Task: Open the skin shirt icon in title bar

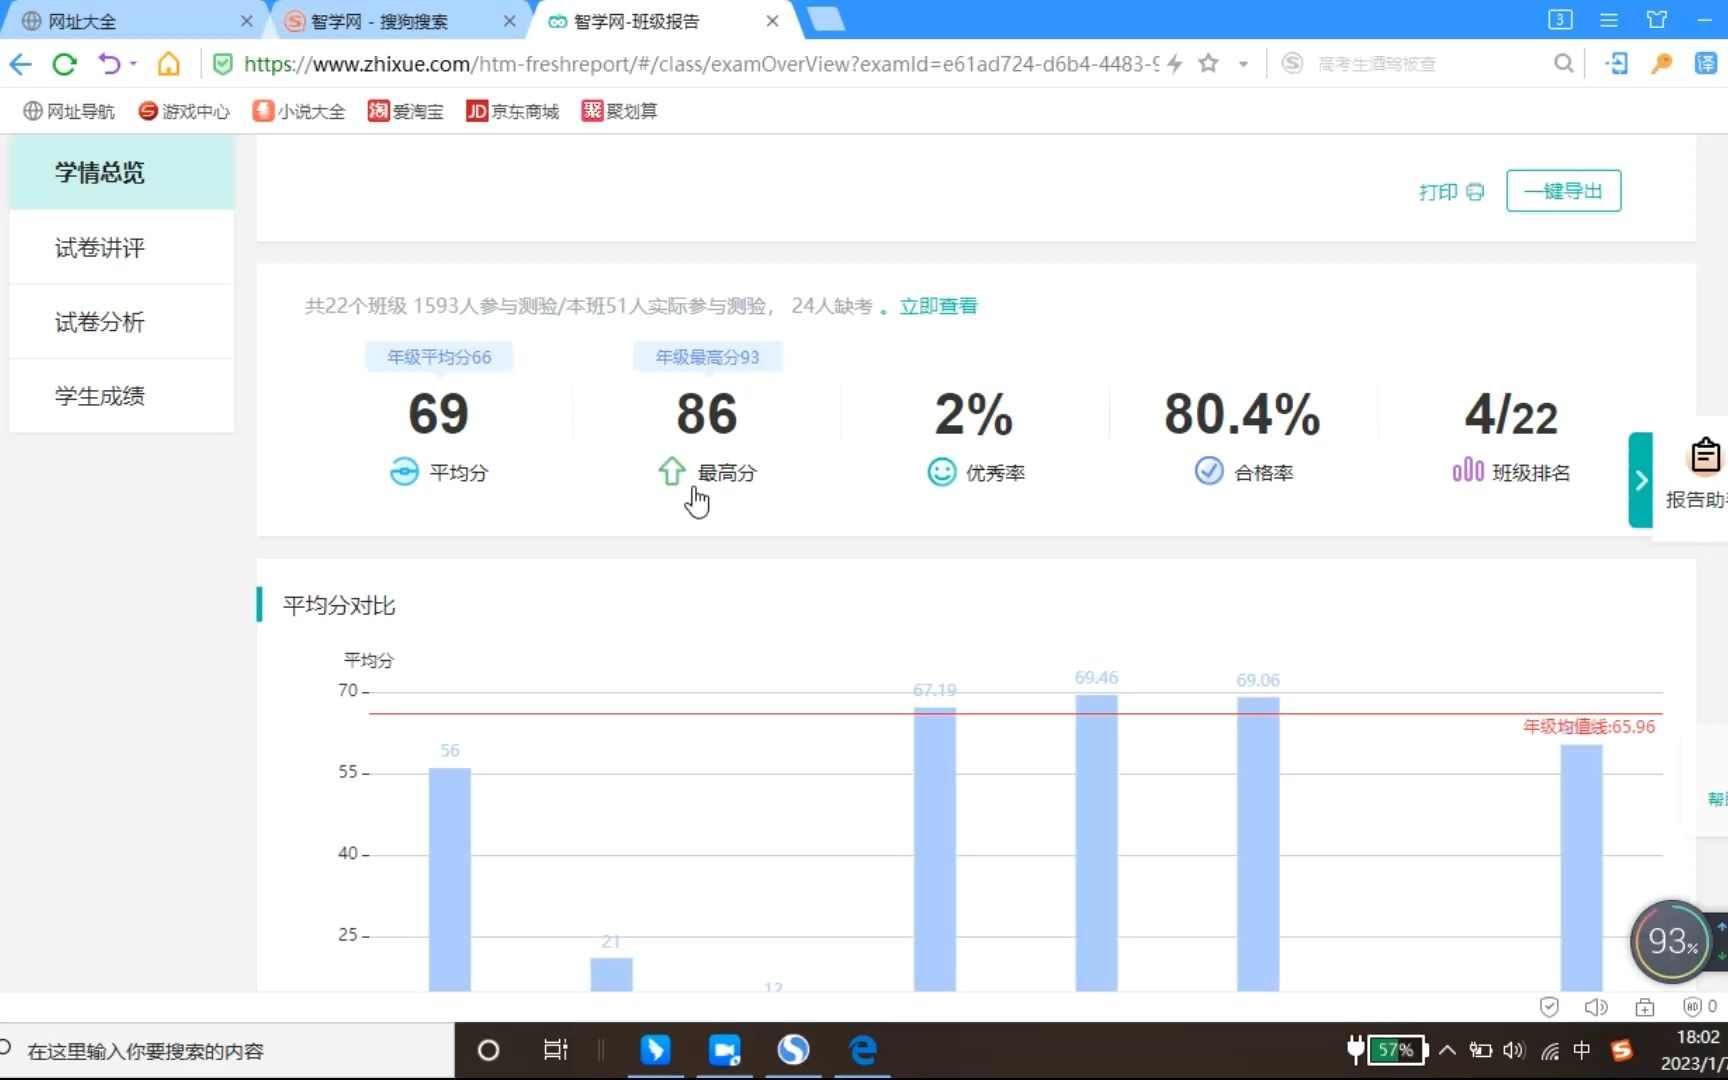Action: coord(1657,20)
